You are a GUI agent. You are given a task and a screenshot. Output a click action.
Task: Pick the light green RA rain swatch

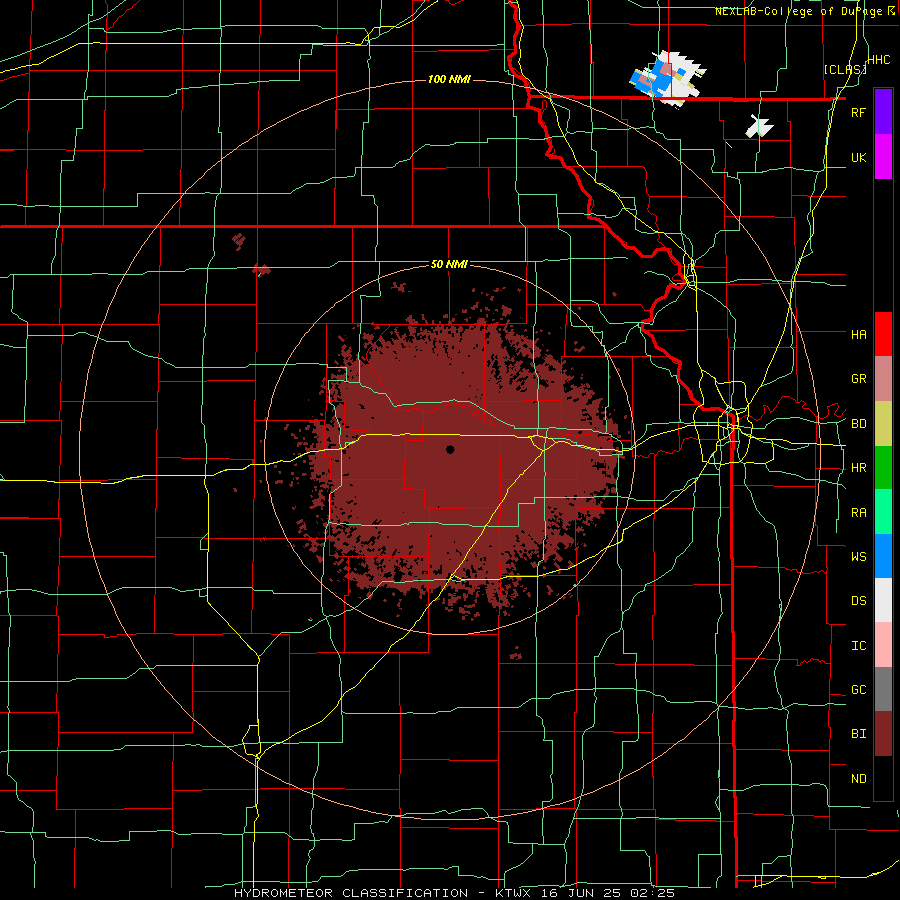pos(883,512)
